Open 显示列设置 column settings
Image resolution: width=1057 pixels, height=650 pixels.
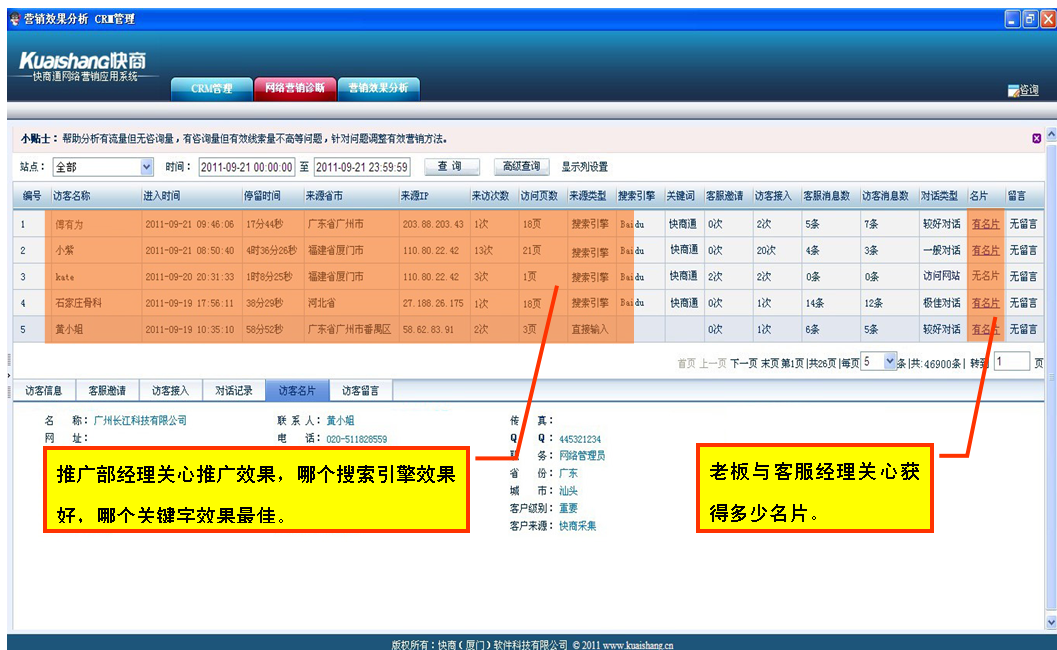tap(584, 167)
